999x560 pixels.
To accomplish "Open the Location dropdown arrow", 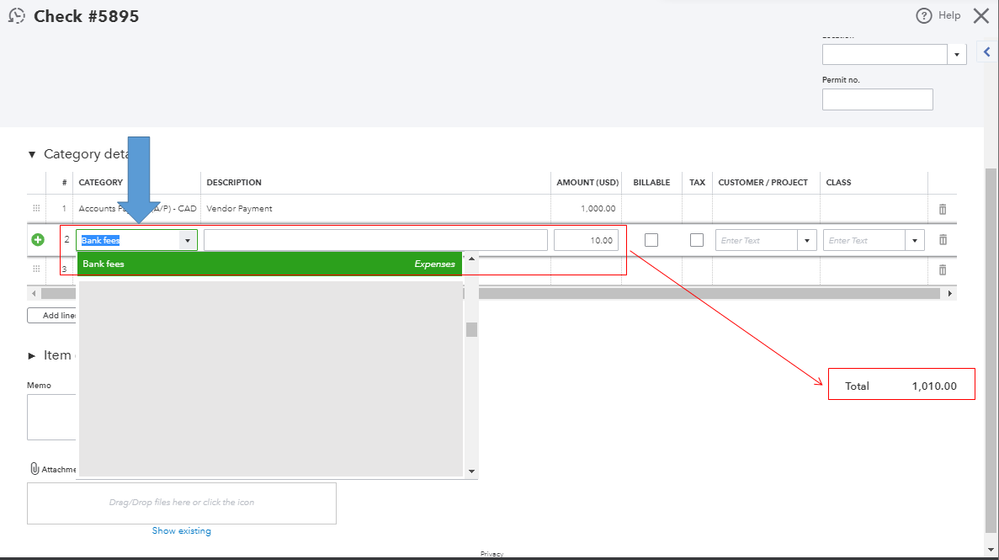I will click(956, 55).
